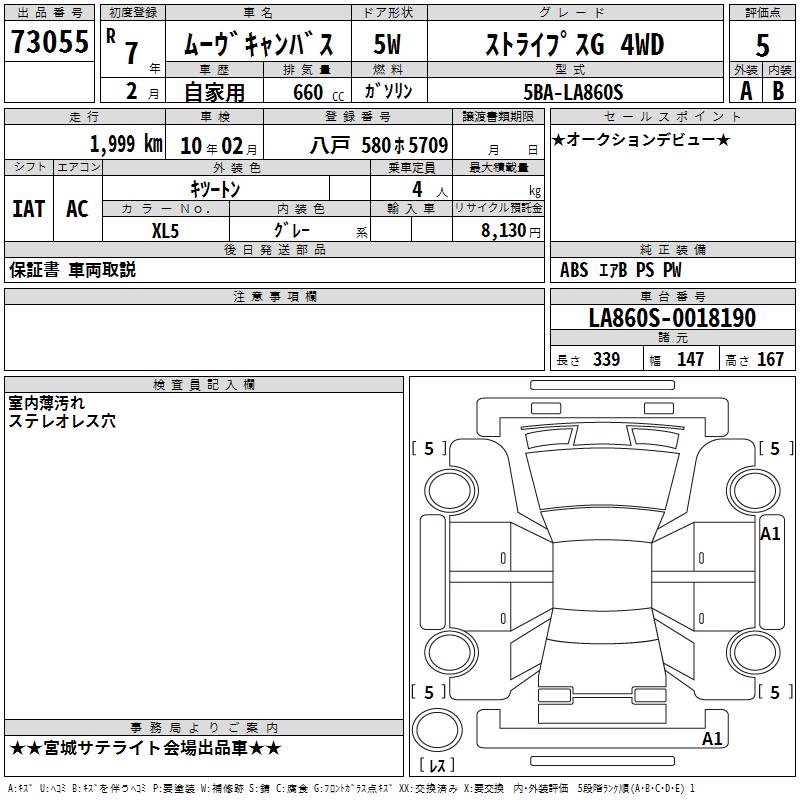This screenshot has height=800, width=800.
Task: Select the front-left wheel in diagram
Action: pyautogui.click(x=450, y=492)
